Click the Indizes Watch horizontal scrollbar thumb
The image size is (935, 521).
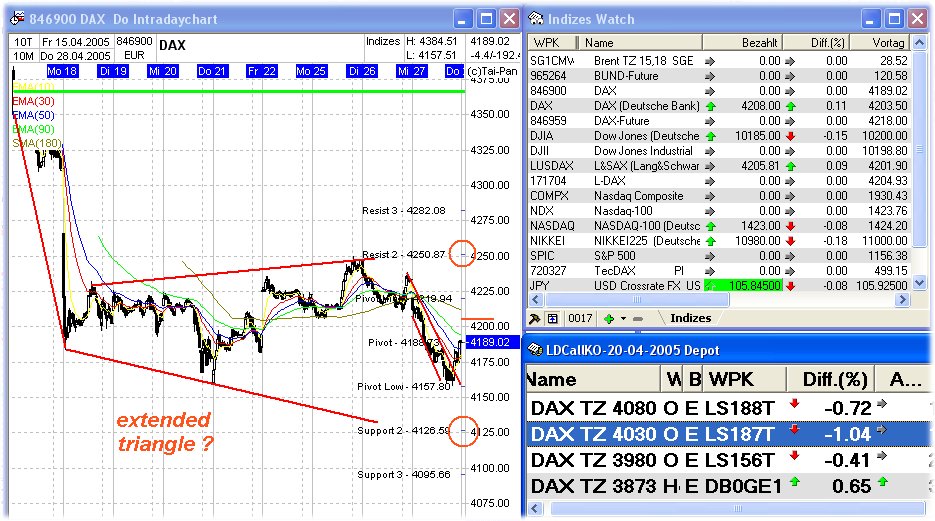(x=637, y=300)
